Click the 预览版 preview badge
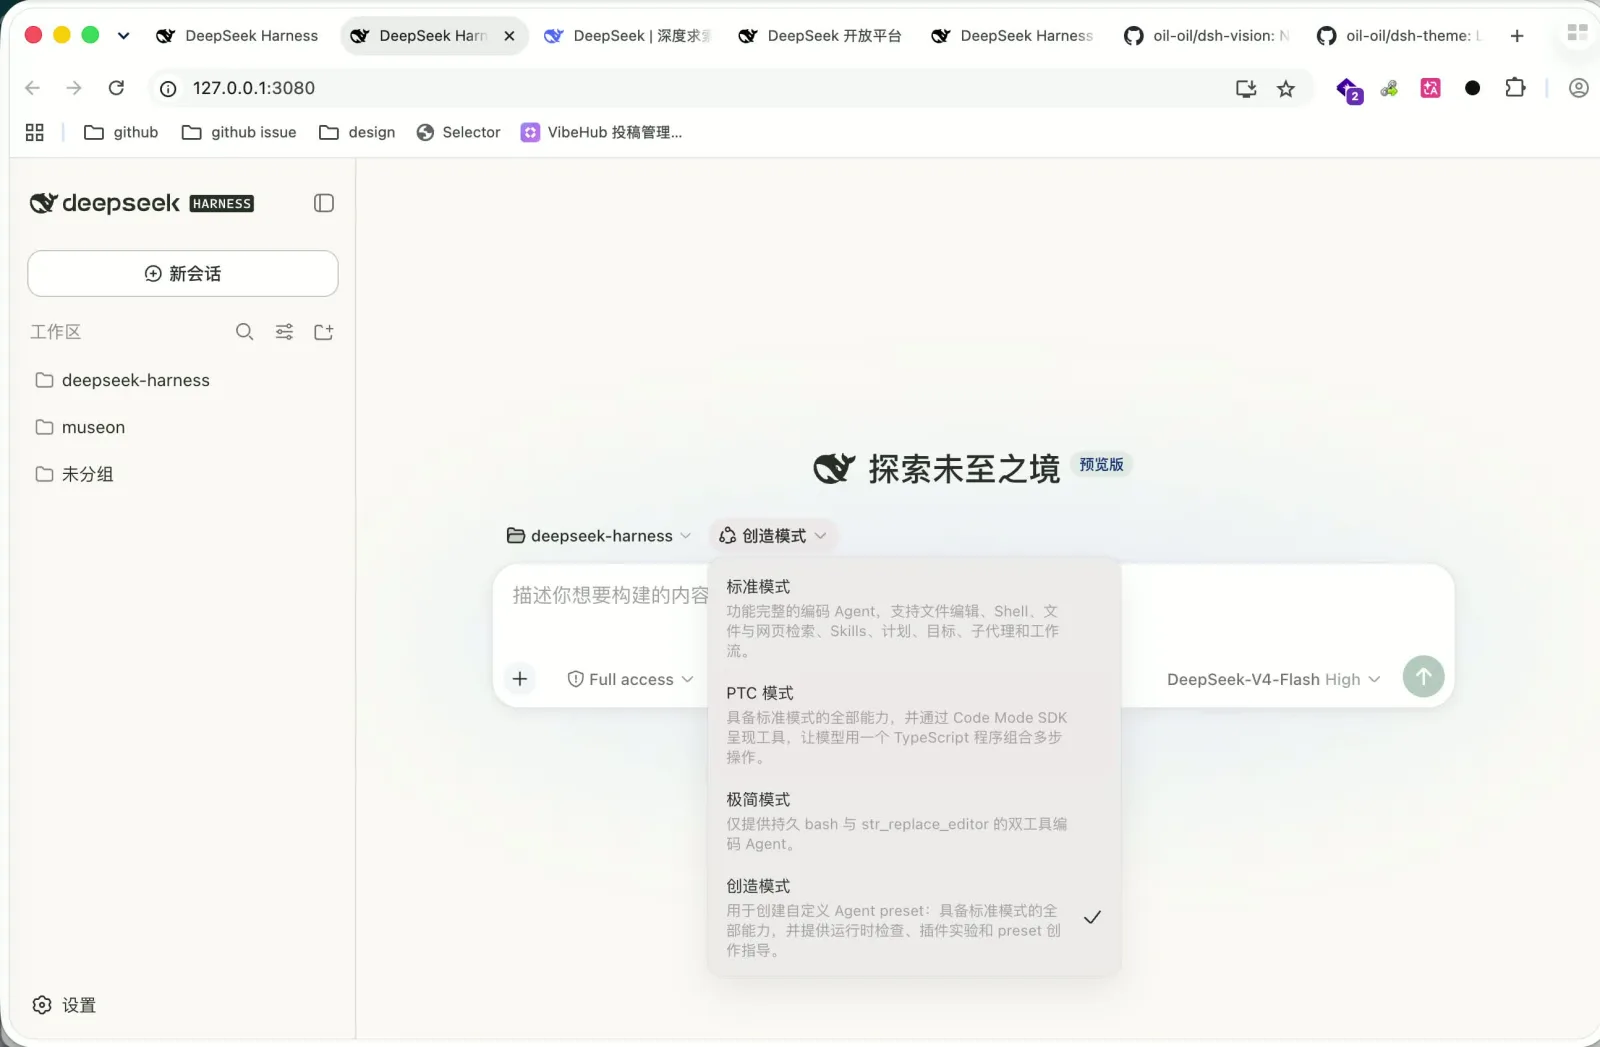Screen dimensions: 1600x1047 1101,464
